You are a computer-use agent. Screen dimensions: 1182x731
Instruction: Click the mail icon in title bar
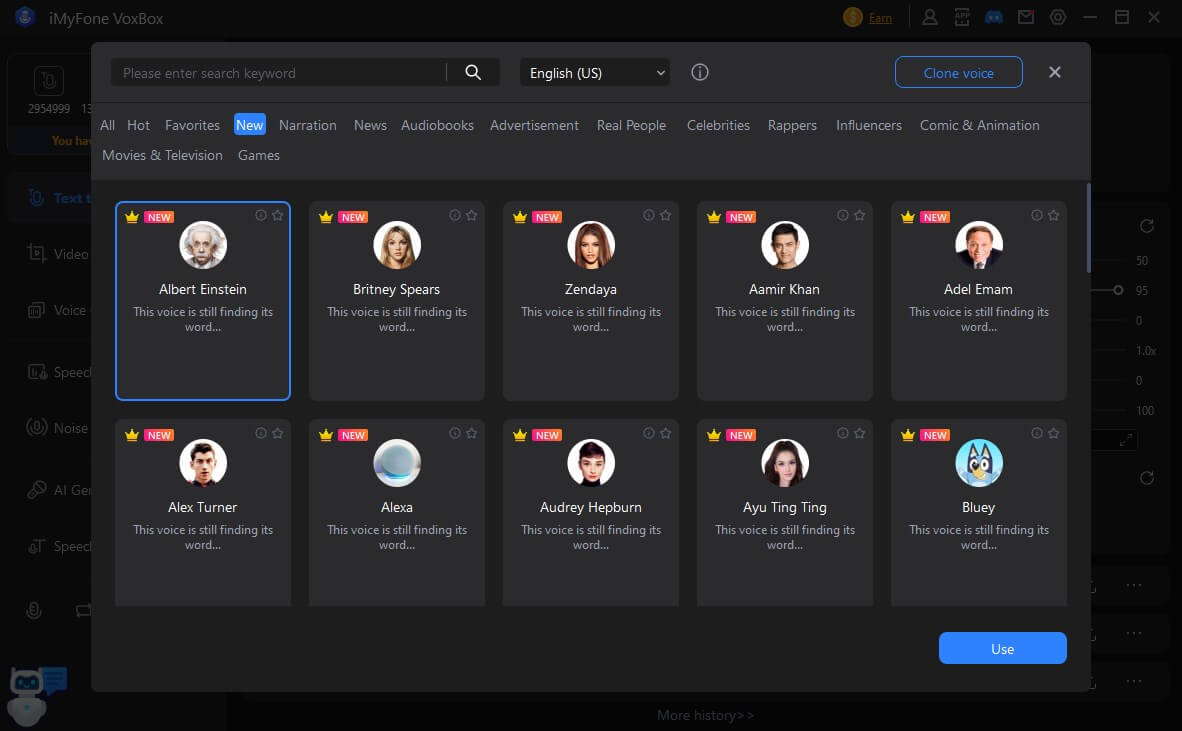[x=1025, y=17]
